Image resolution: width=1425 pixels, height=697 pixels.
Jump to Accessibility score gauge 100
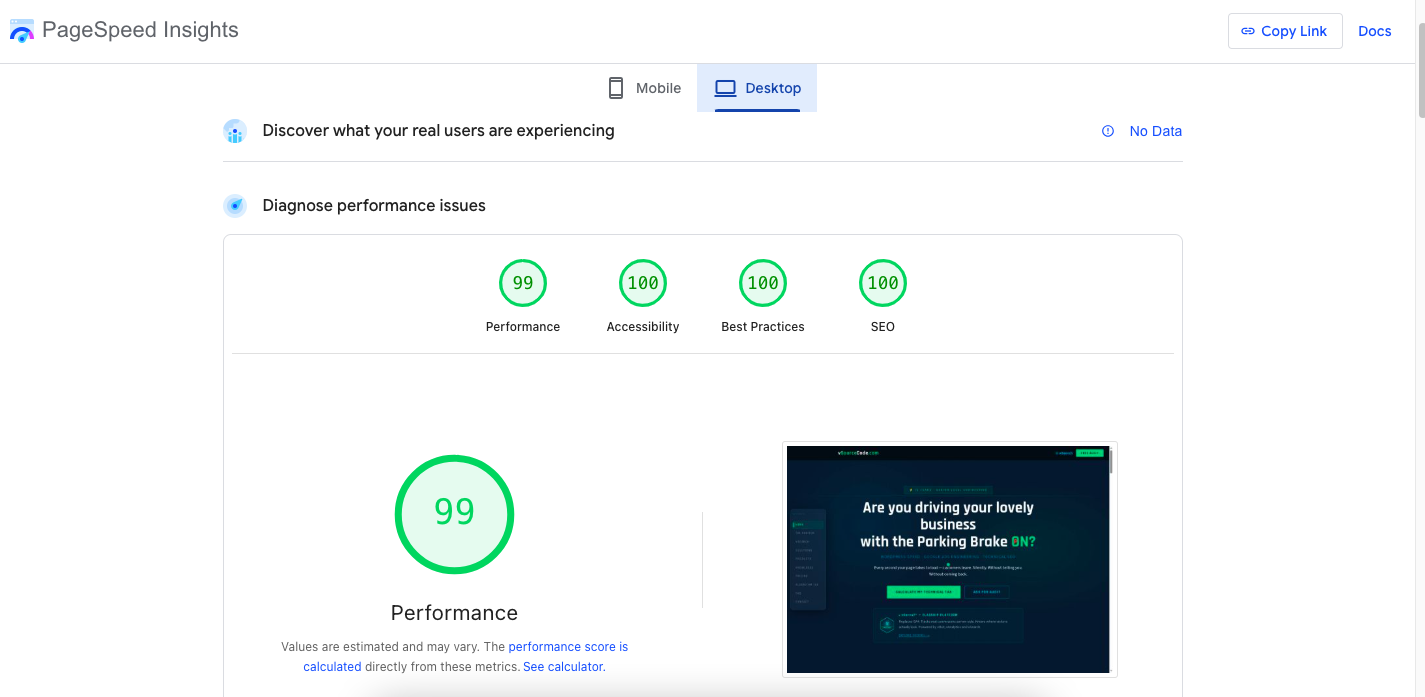643,283
